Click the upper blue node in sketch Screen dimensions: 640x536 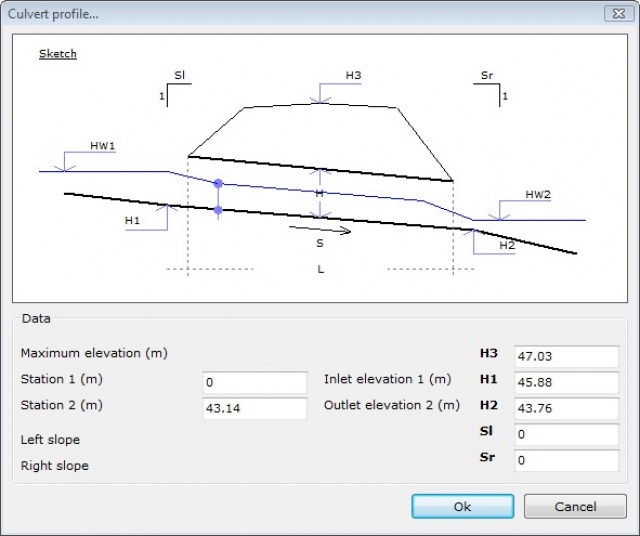[x=218, y=183]
